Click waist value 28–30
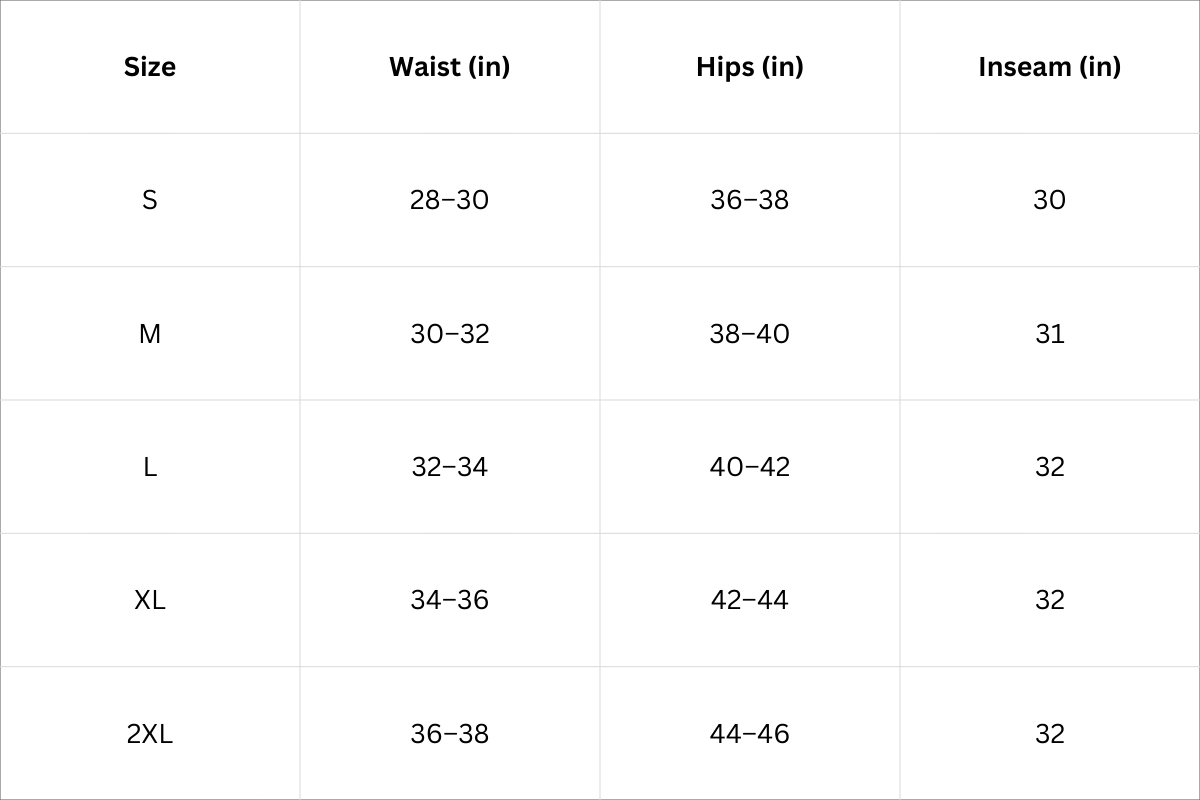 [449, 200]
